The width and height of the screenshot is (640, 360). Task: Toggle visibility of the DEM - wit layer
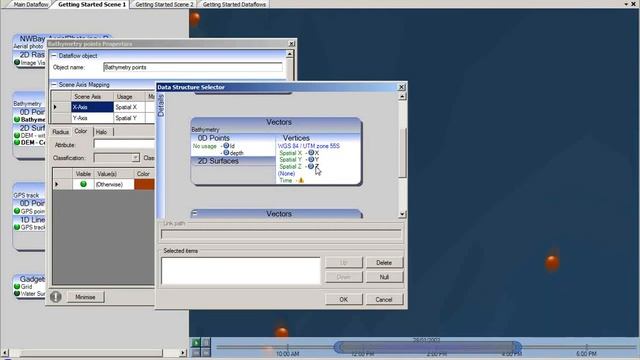click(17, 135)
